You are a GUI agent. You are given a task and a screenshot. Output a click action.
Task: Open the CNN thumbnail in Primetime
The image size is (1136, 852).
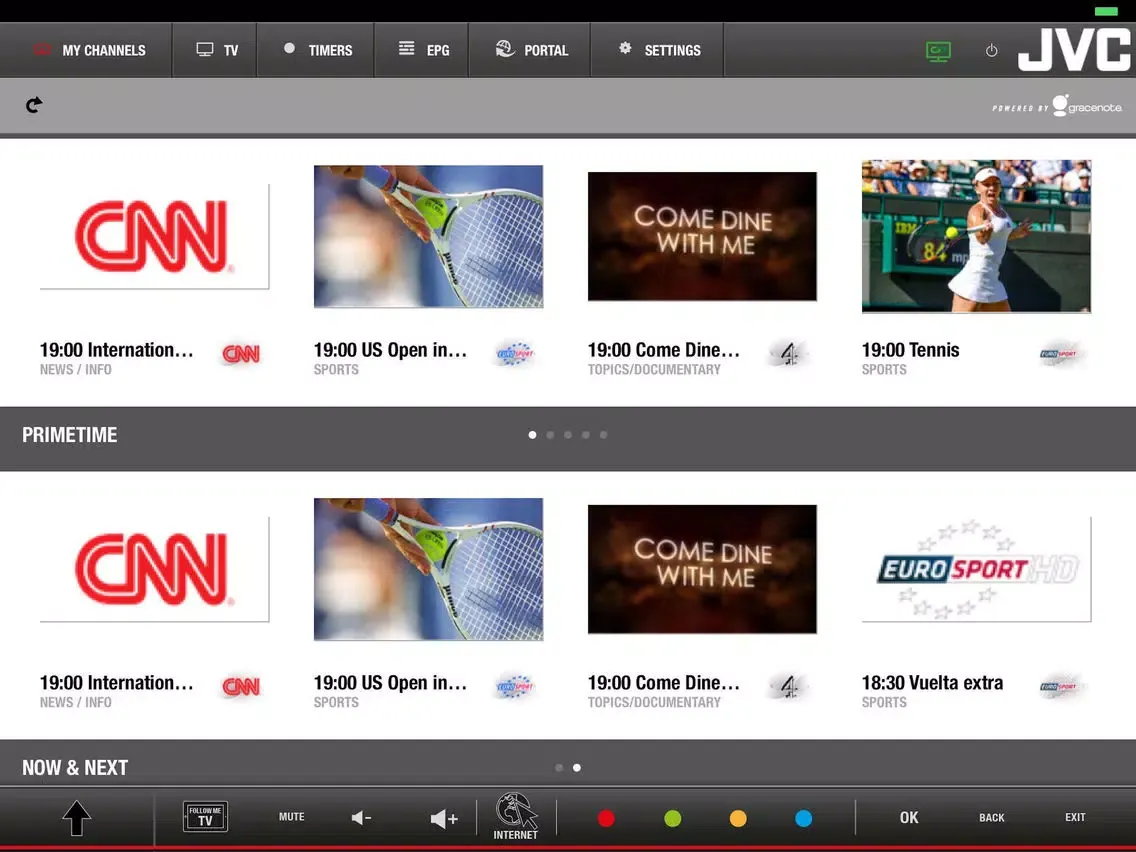(x=154, y=236)
